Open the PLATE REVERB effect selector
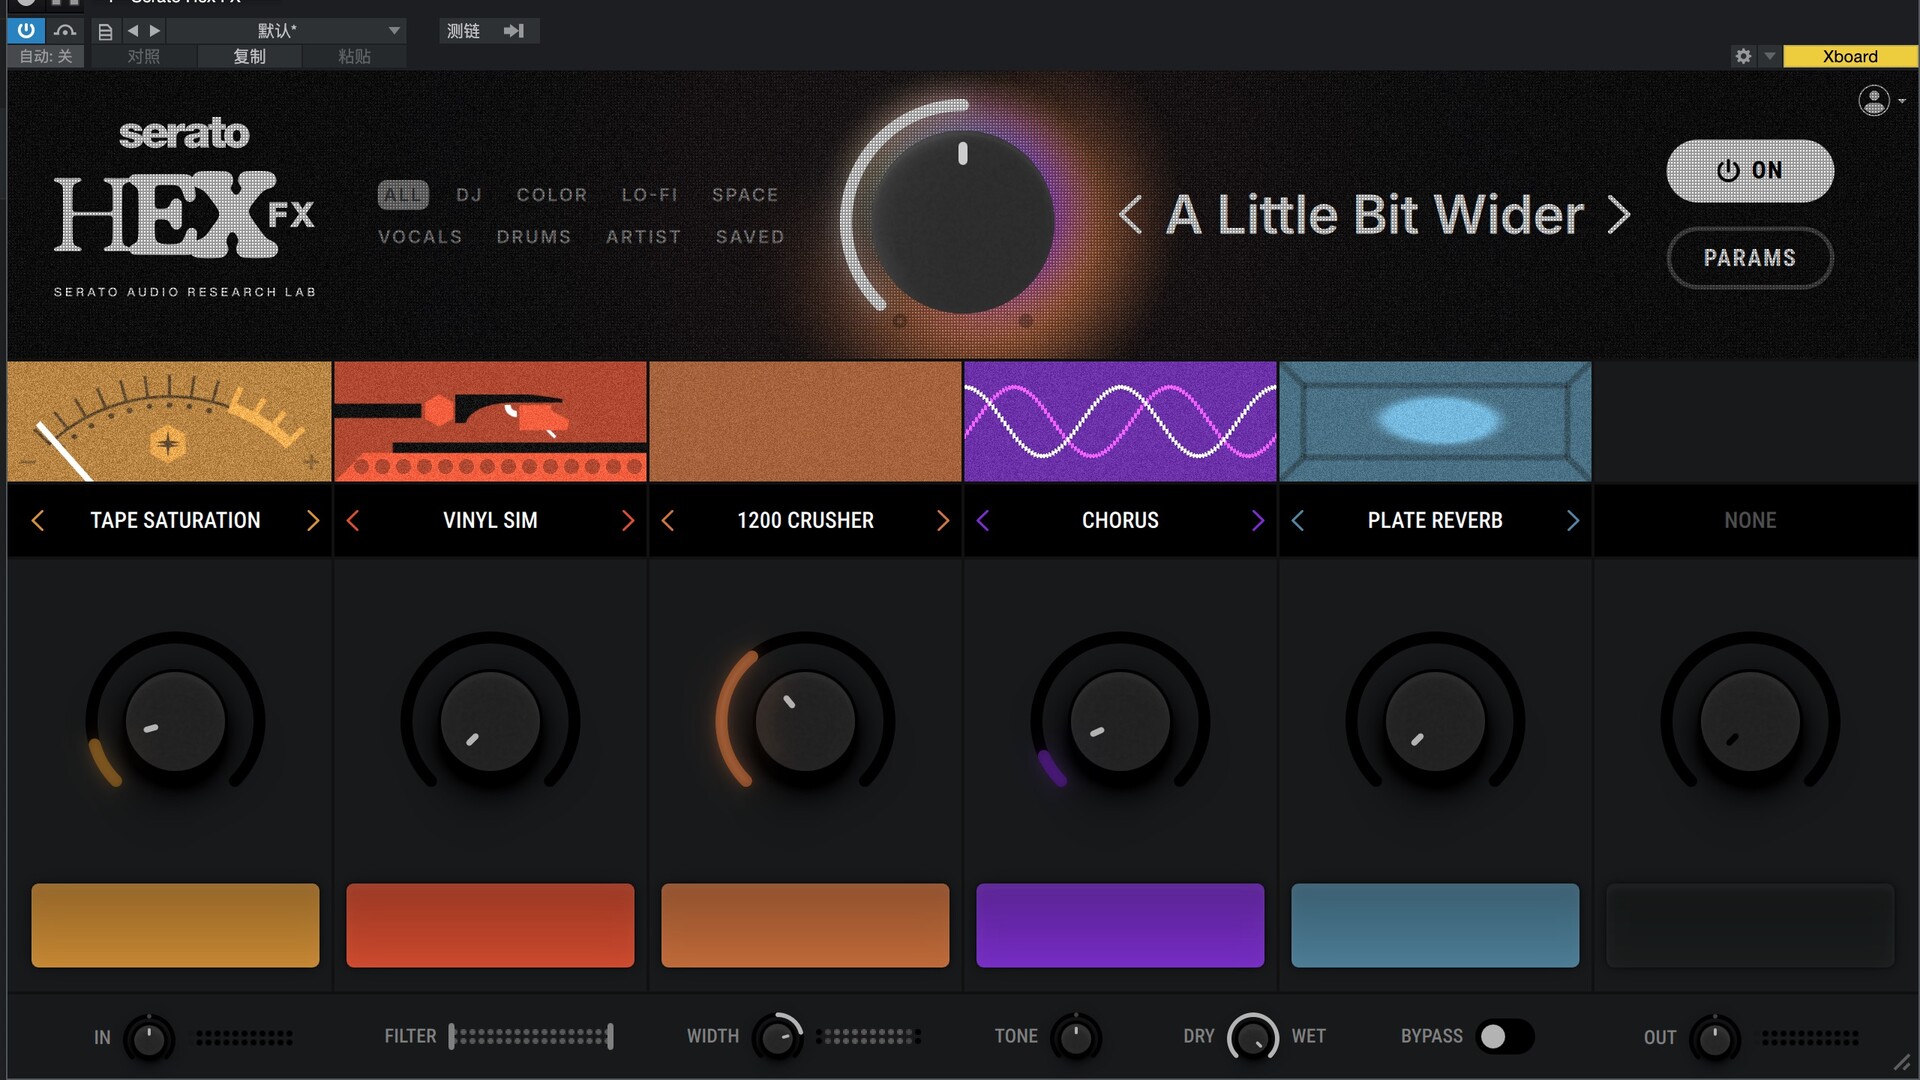Viewport: 1920px width, 1080px height. pos(1435,520)
